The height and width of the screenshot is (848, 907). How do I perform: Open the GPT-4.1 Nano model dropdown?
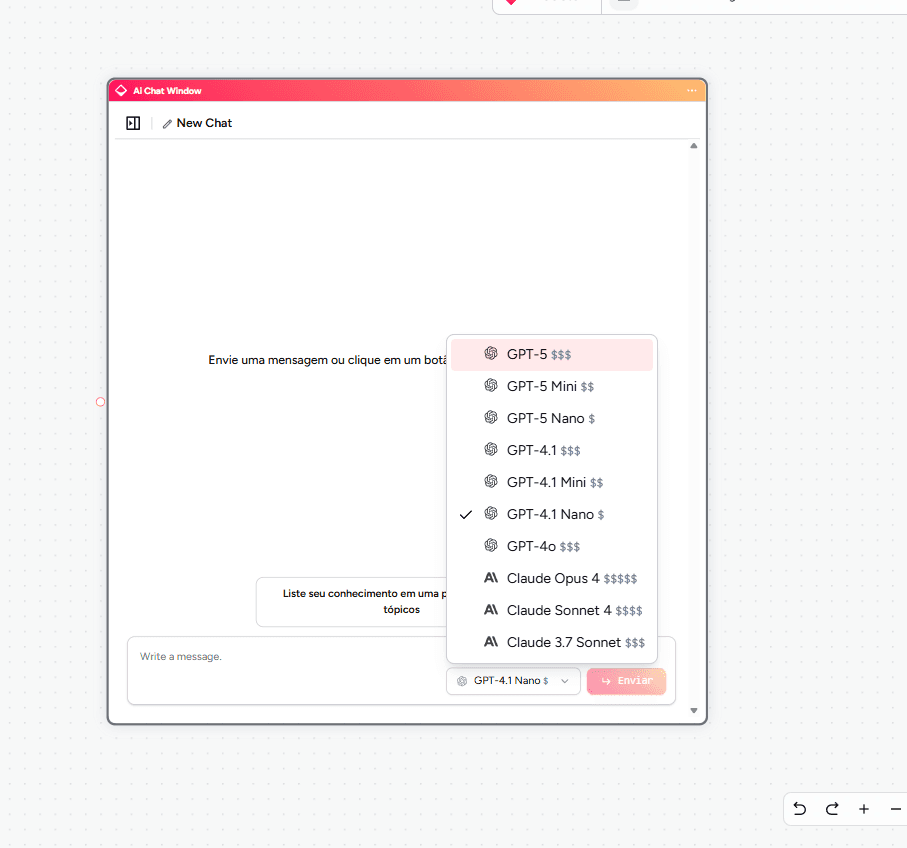(513, 681)
